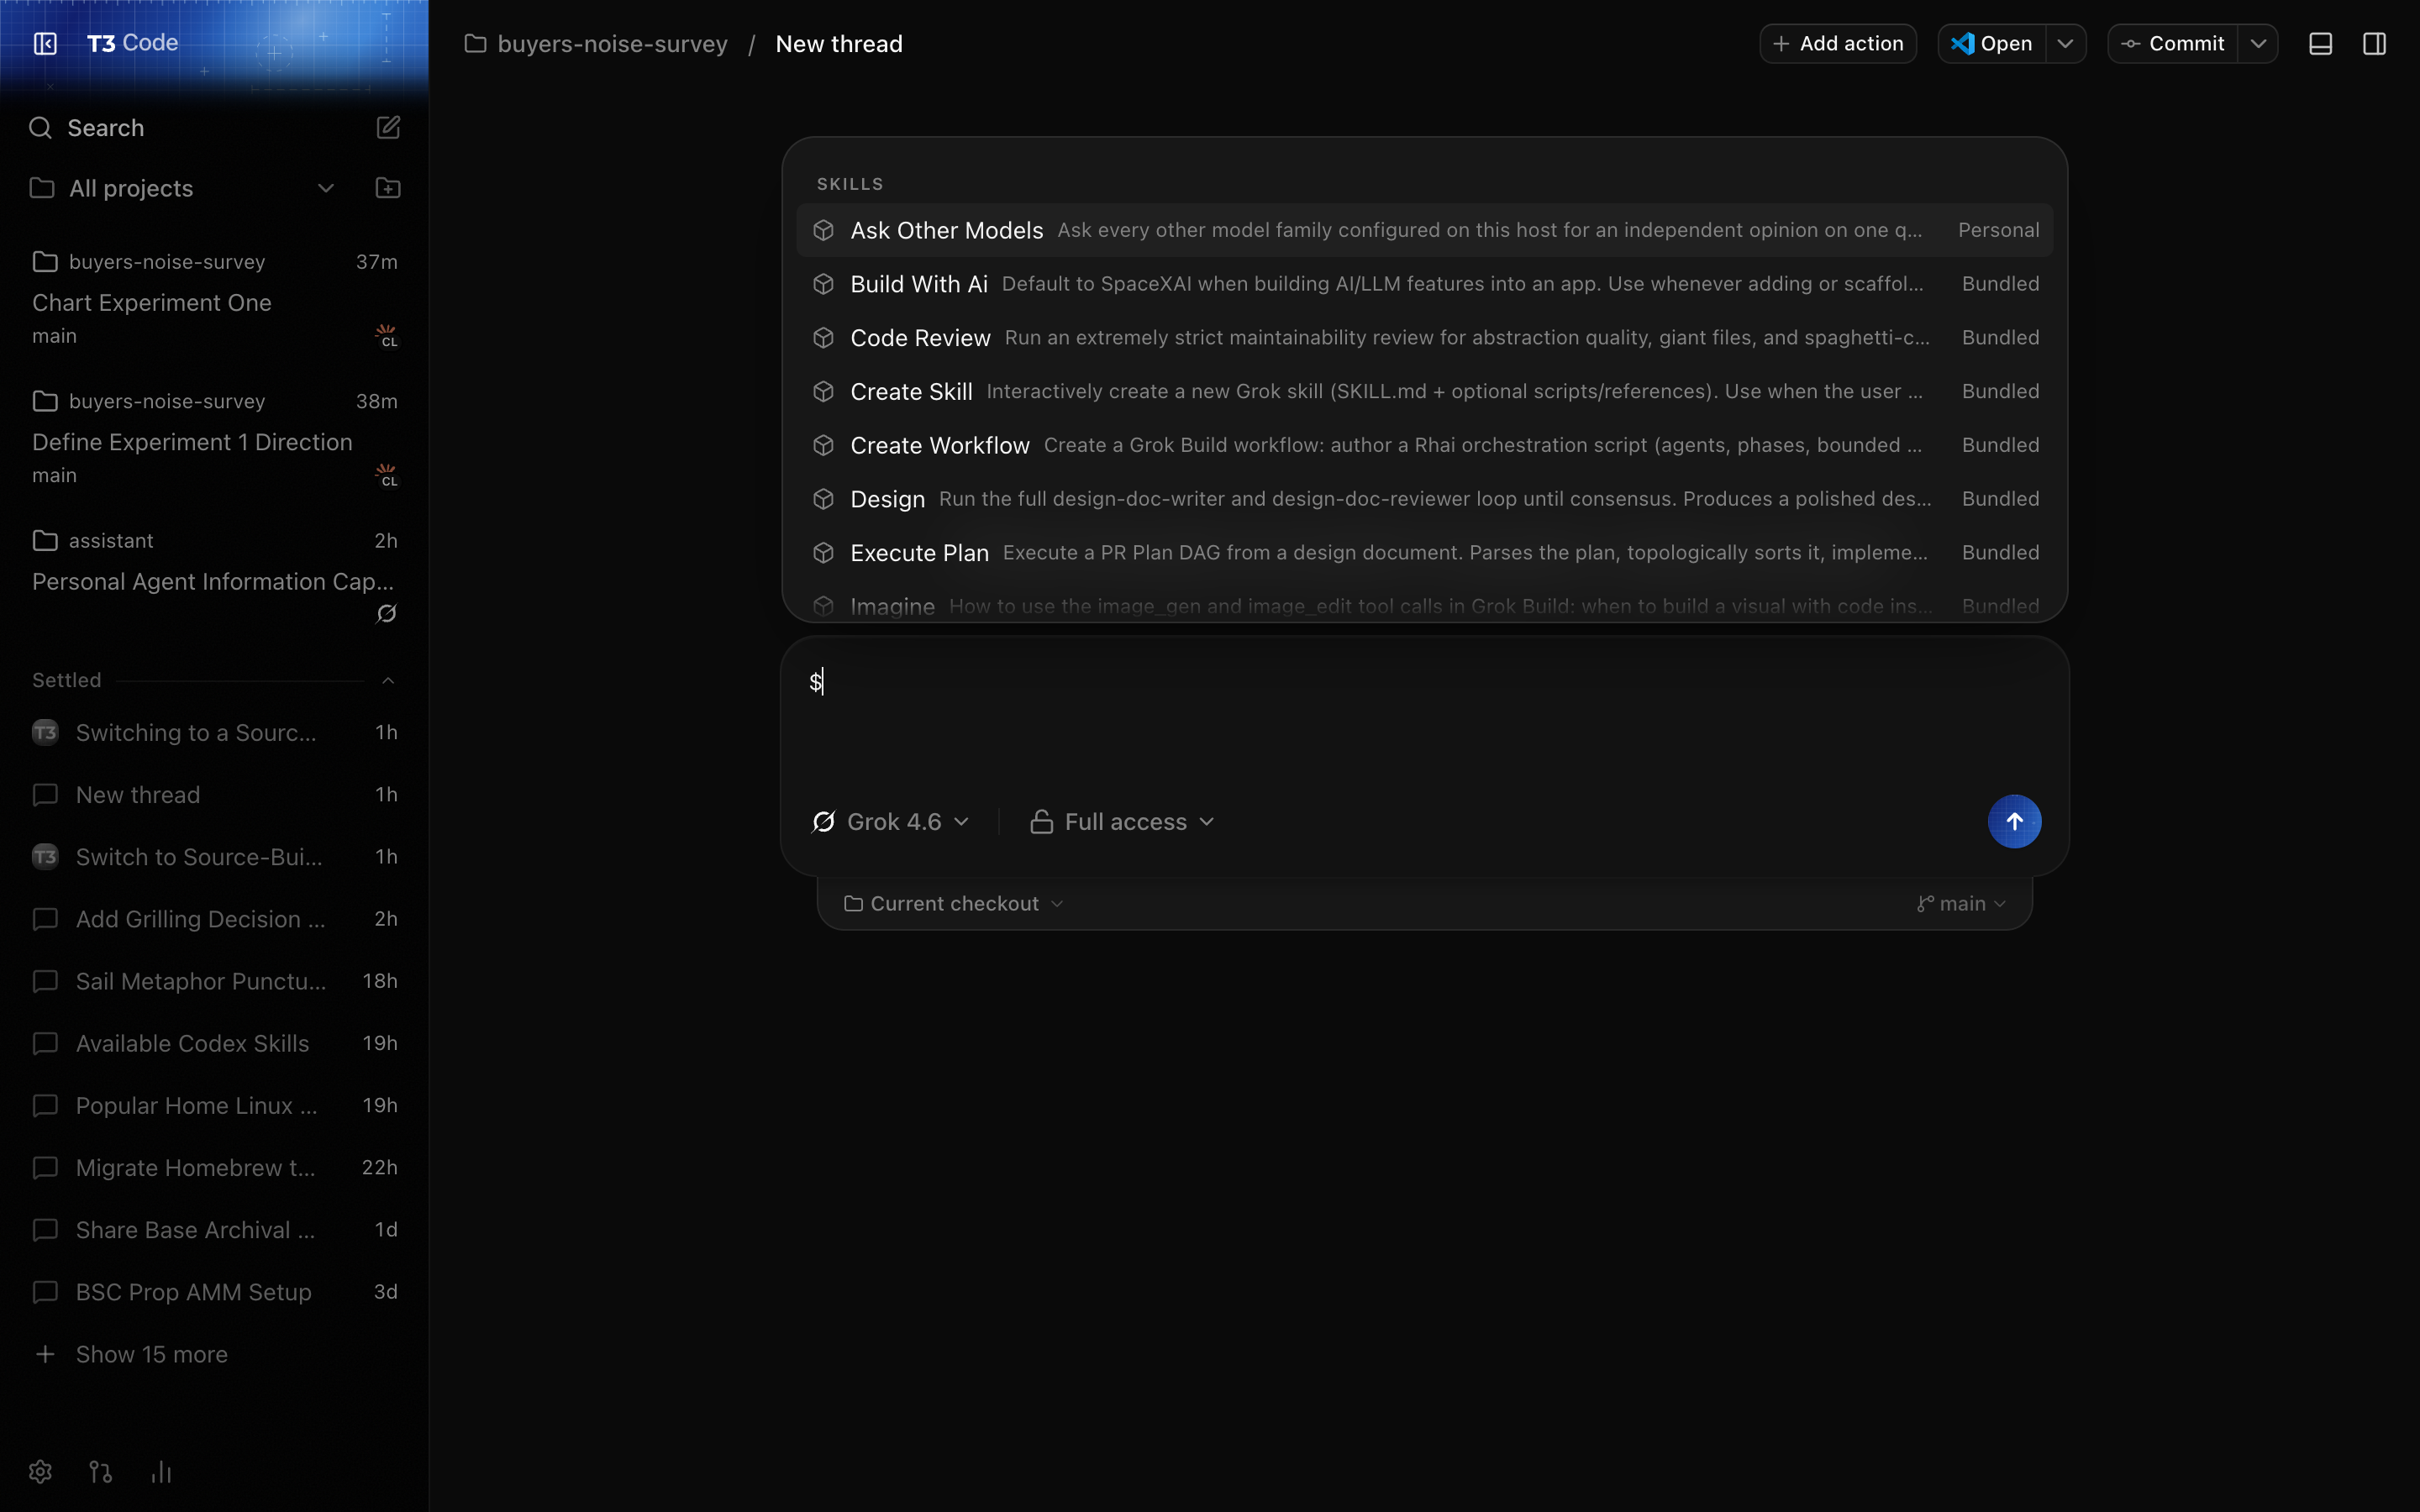
Task: Click the Add action button
Action: [x=1838, y=44]
